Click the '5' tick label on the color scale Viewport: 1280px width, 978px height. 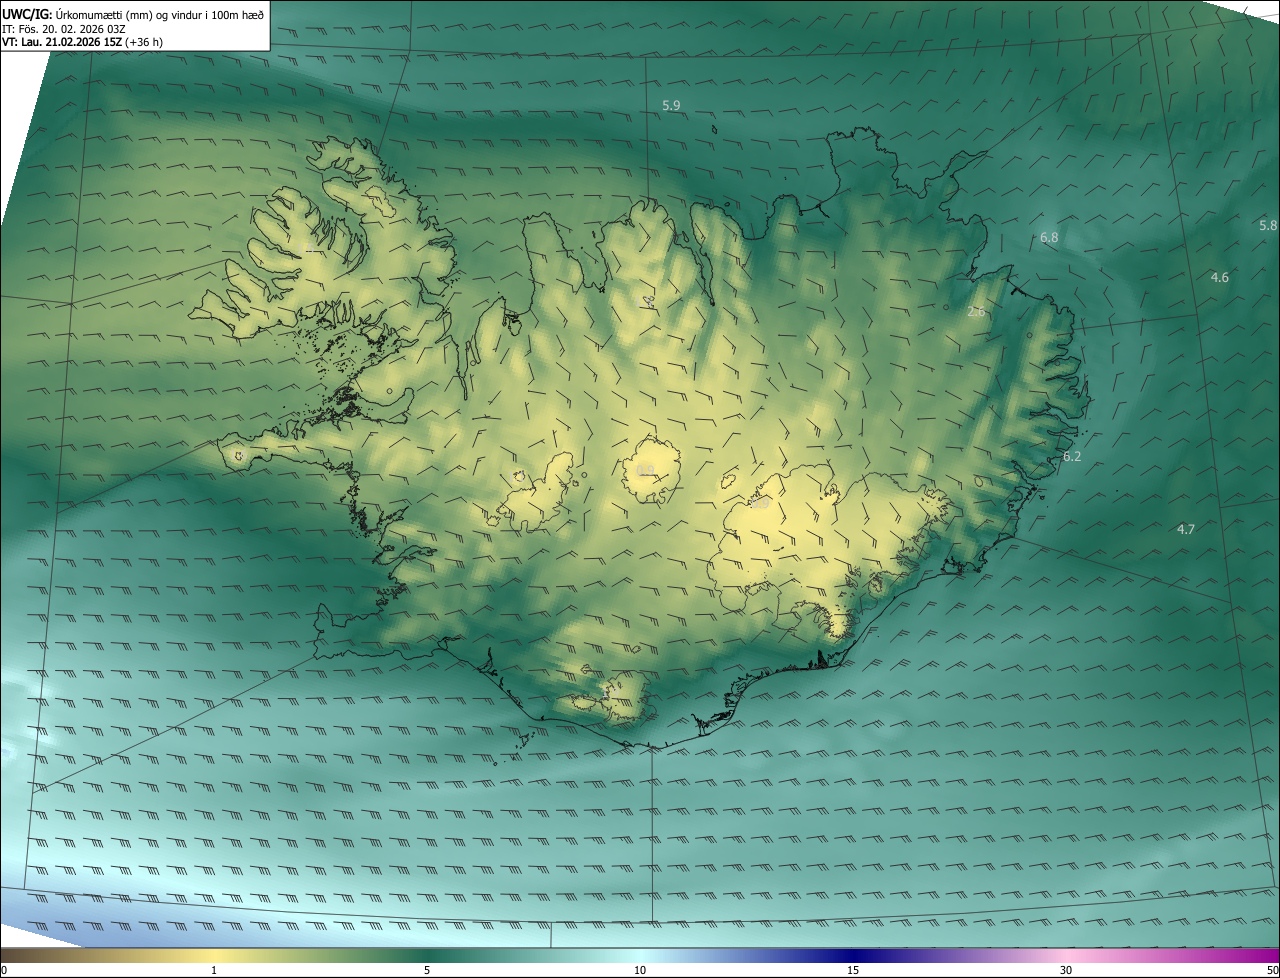(x=427, y=970)
